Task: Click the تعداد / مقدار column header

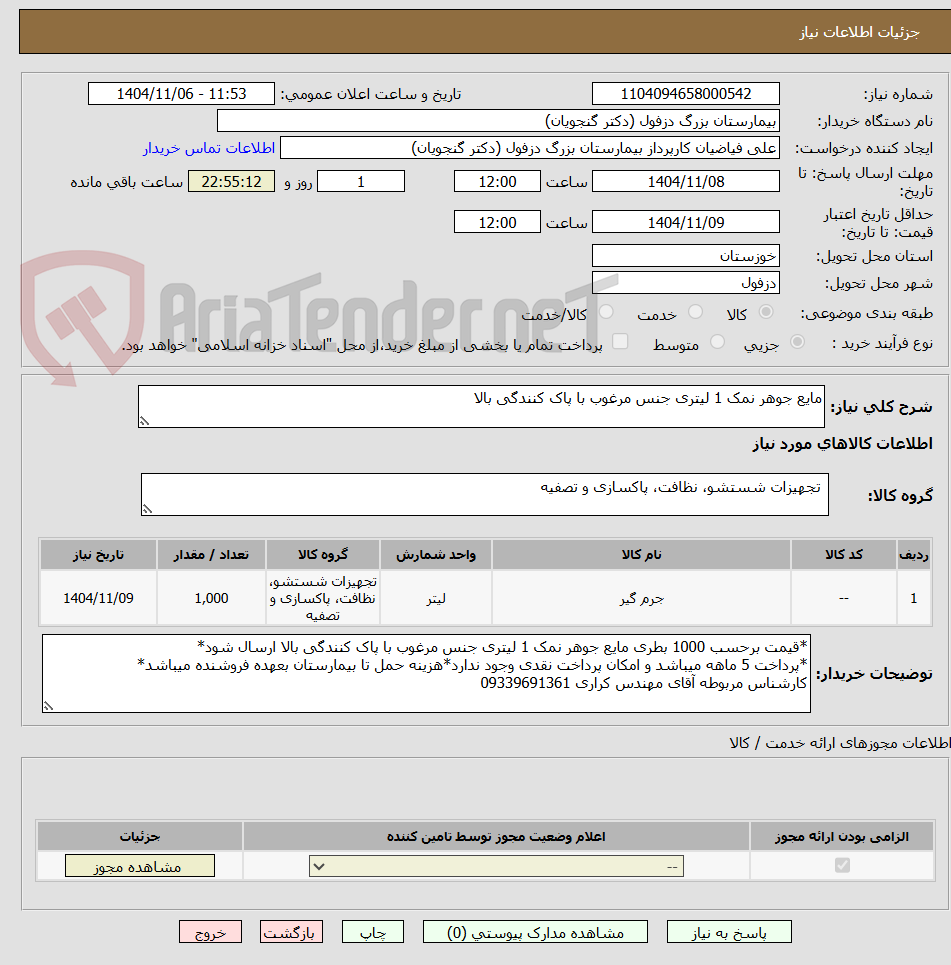Action: point(211,555)
